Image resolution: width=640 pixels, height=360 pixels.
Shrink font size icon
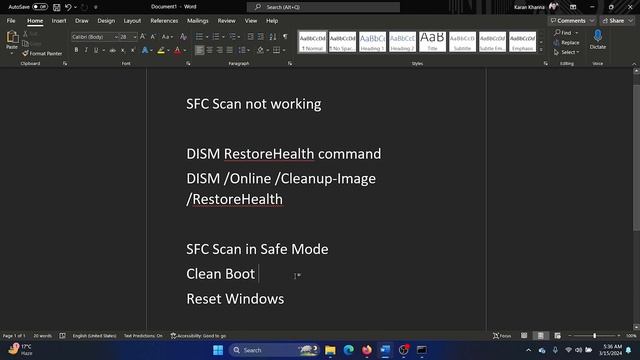pyautogui.click(x=153, y=37)
